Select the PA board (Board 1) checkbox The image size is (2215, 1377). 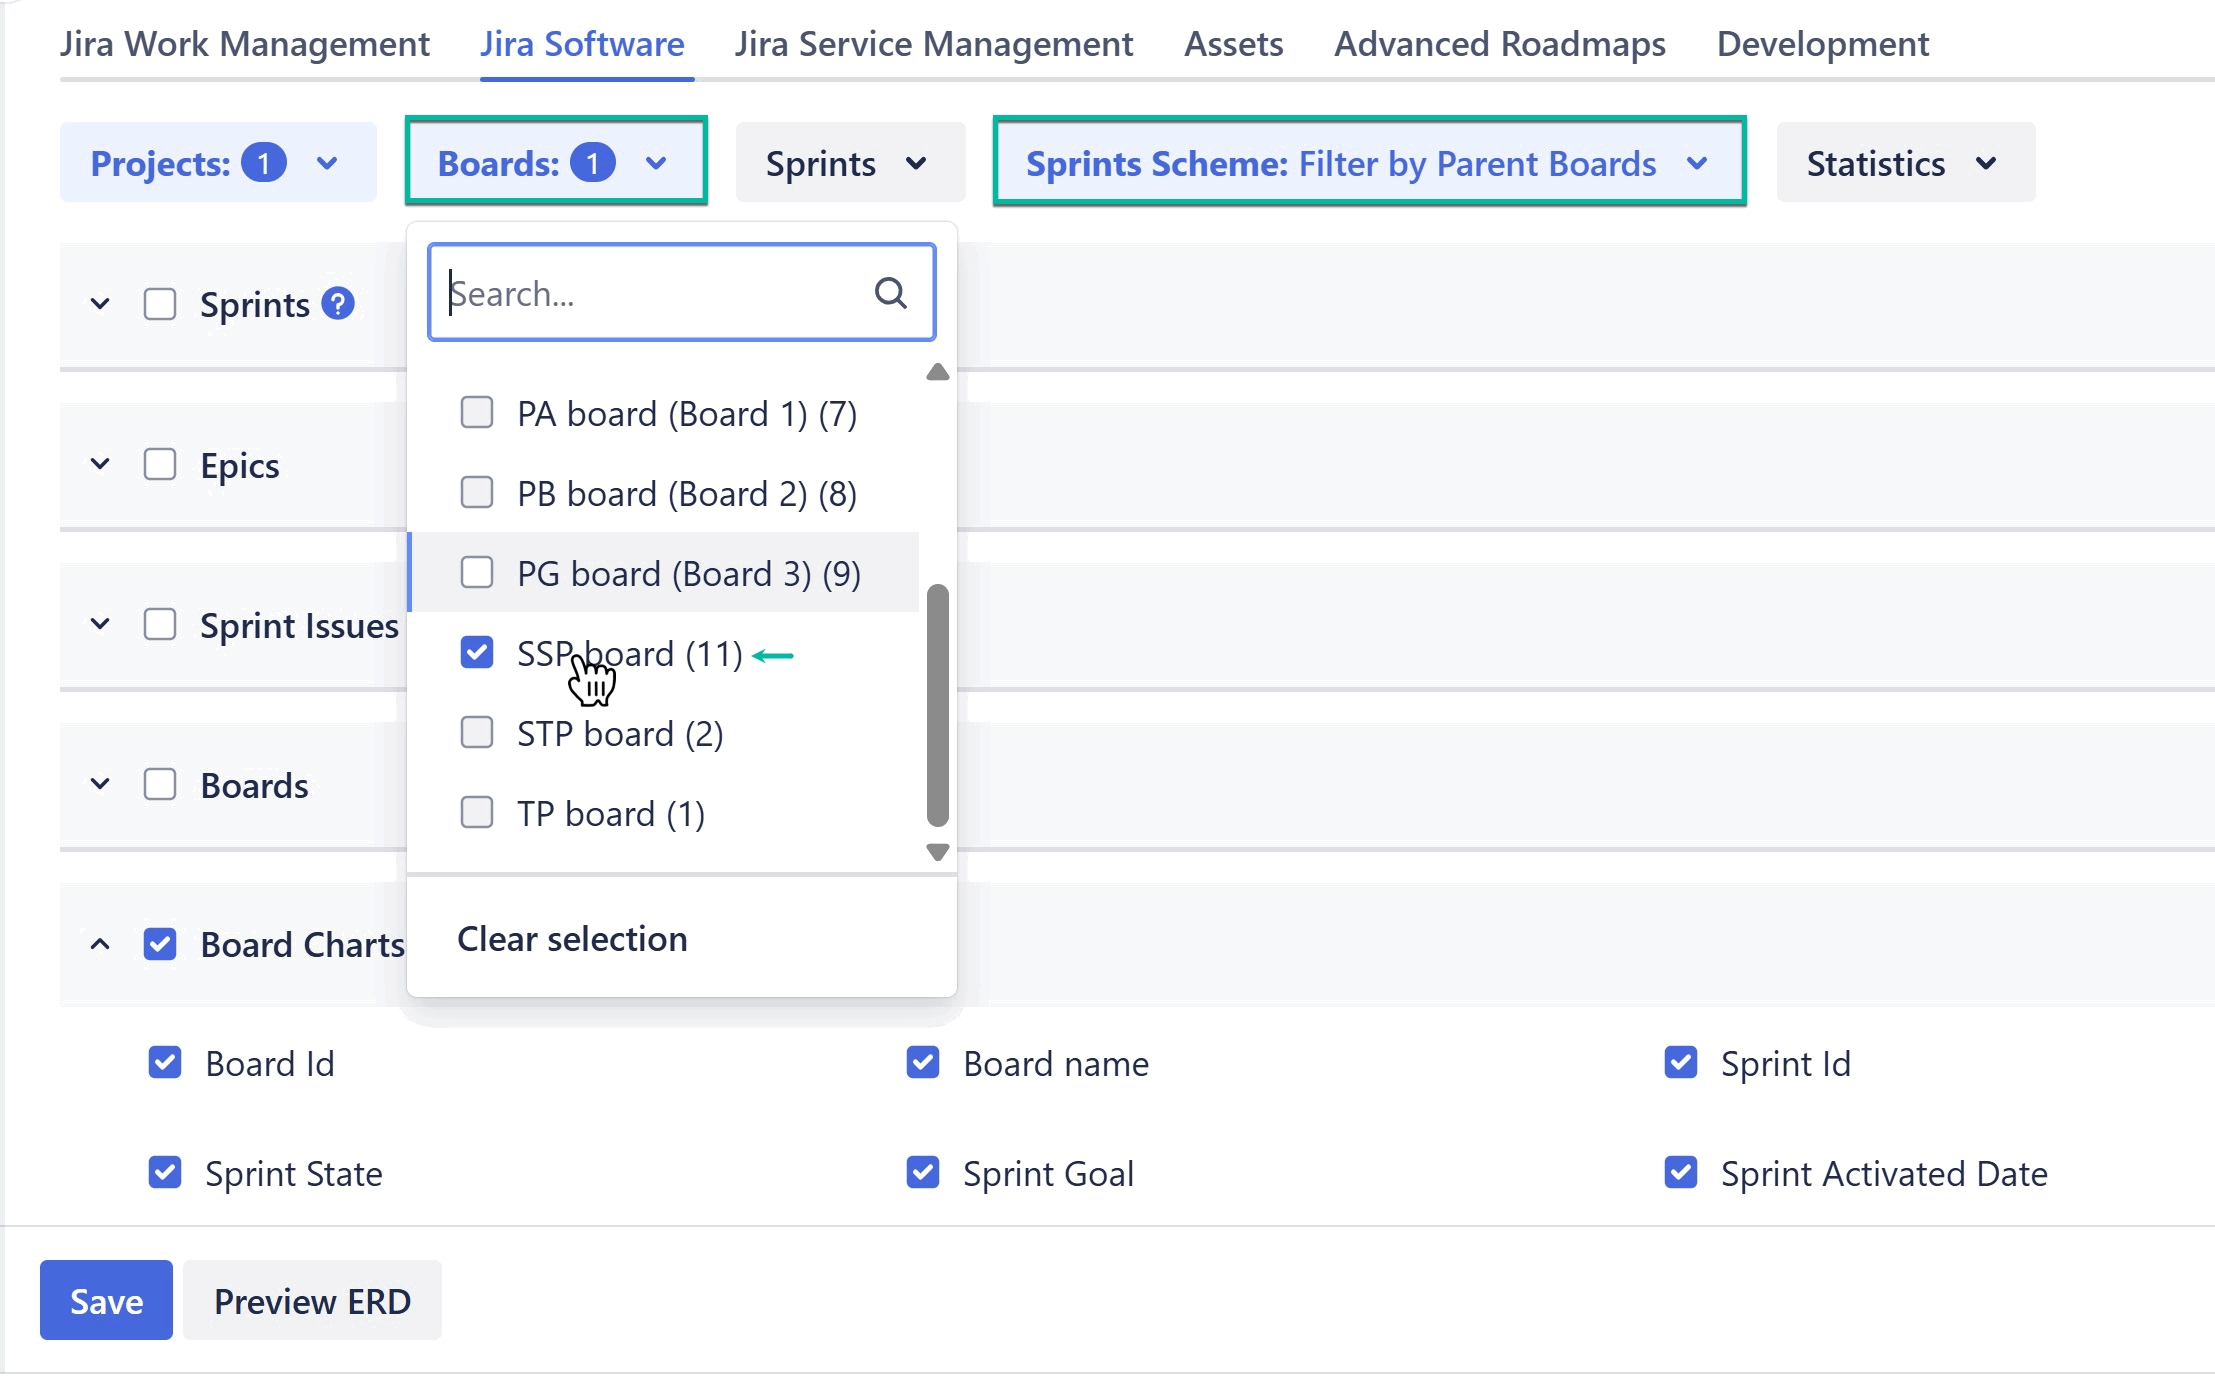(477, 412)
